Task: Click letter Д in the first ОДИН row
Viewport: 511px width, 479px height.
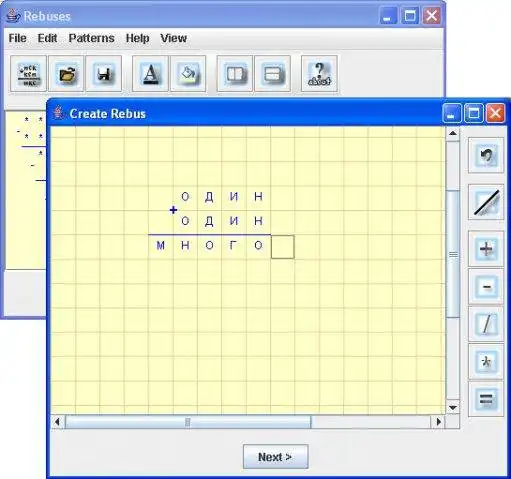Action: (209, 197)
